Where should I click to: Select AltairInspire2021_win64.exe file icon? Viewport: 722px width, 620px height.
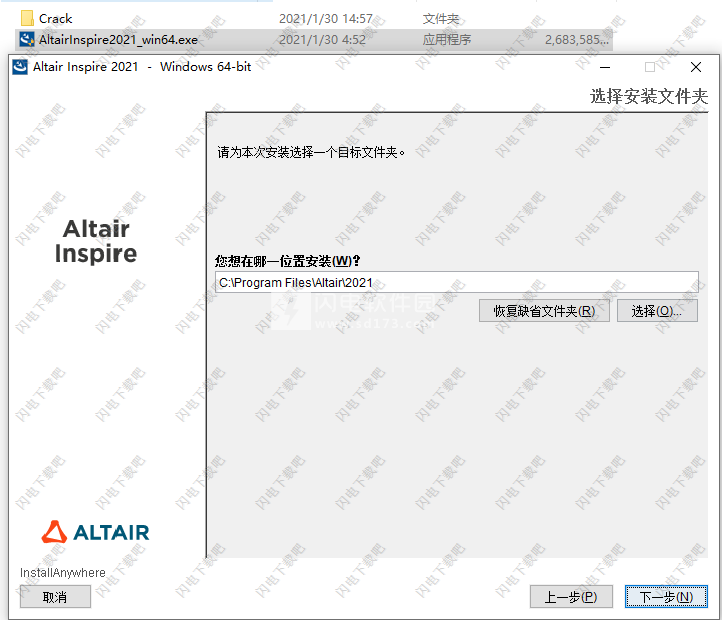27,40
